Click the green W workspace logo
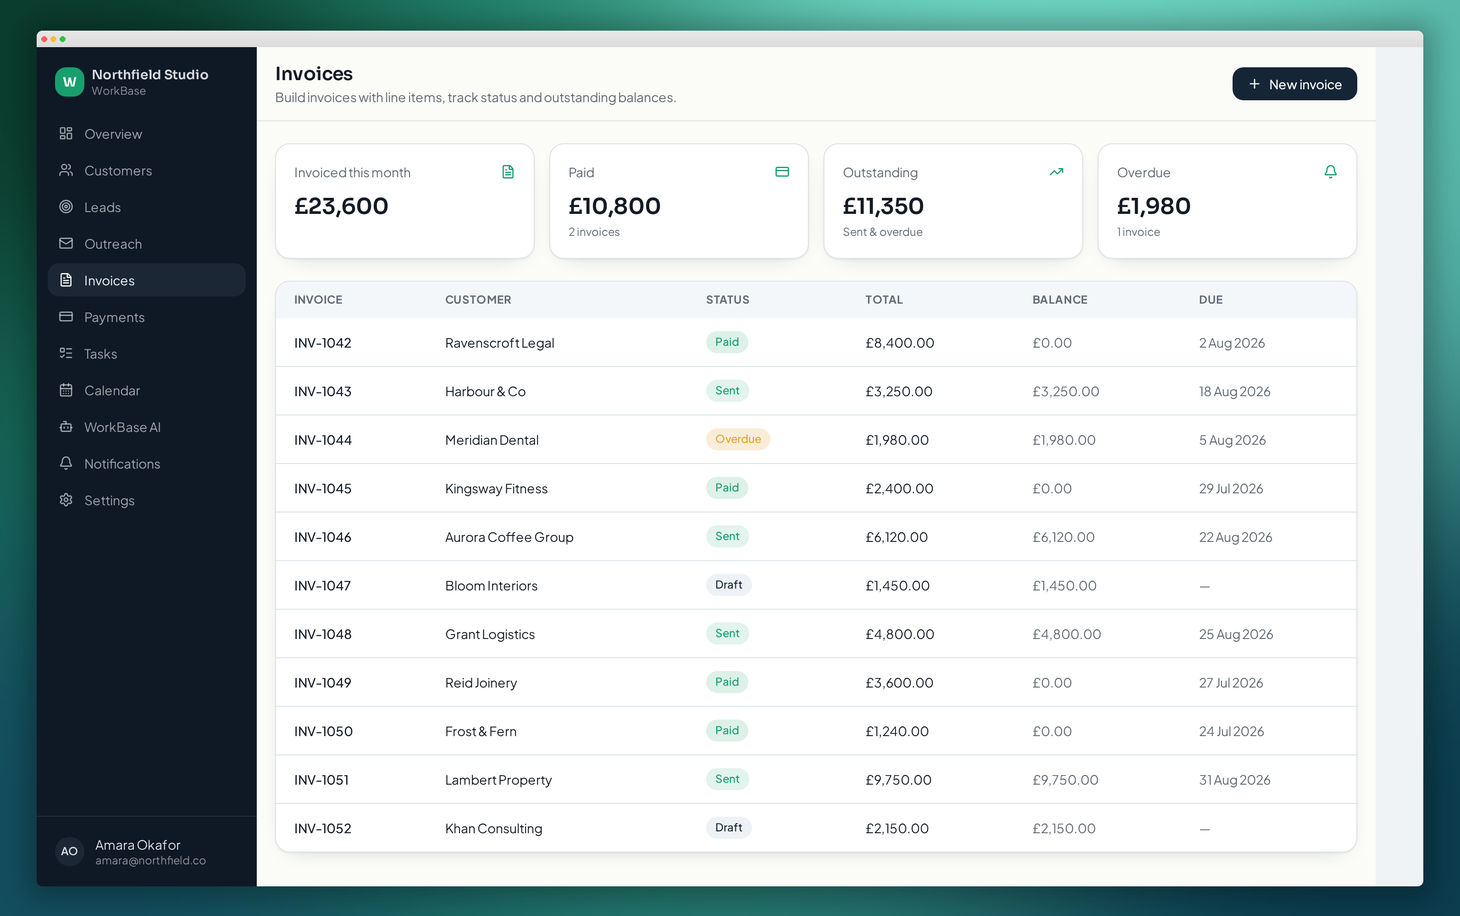 click(69, 82)
